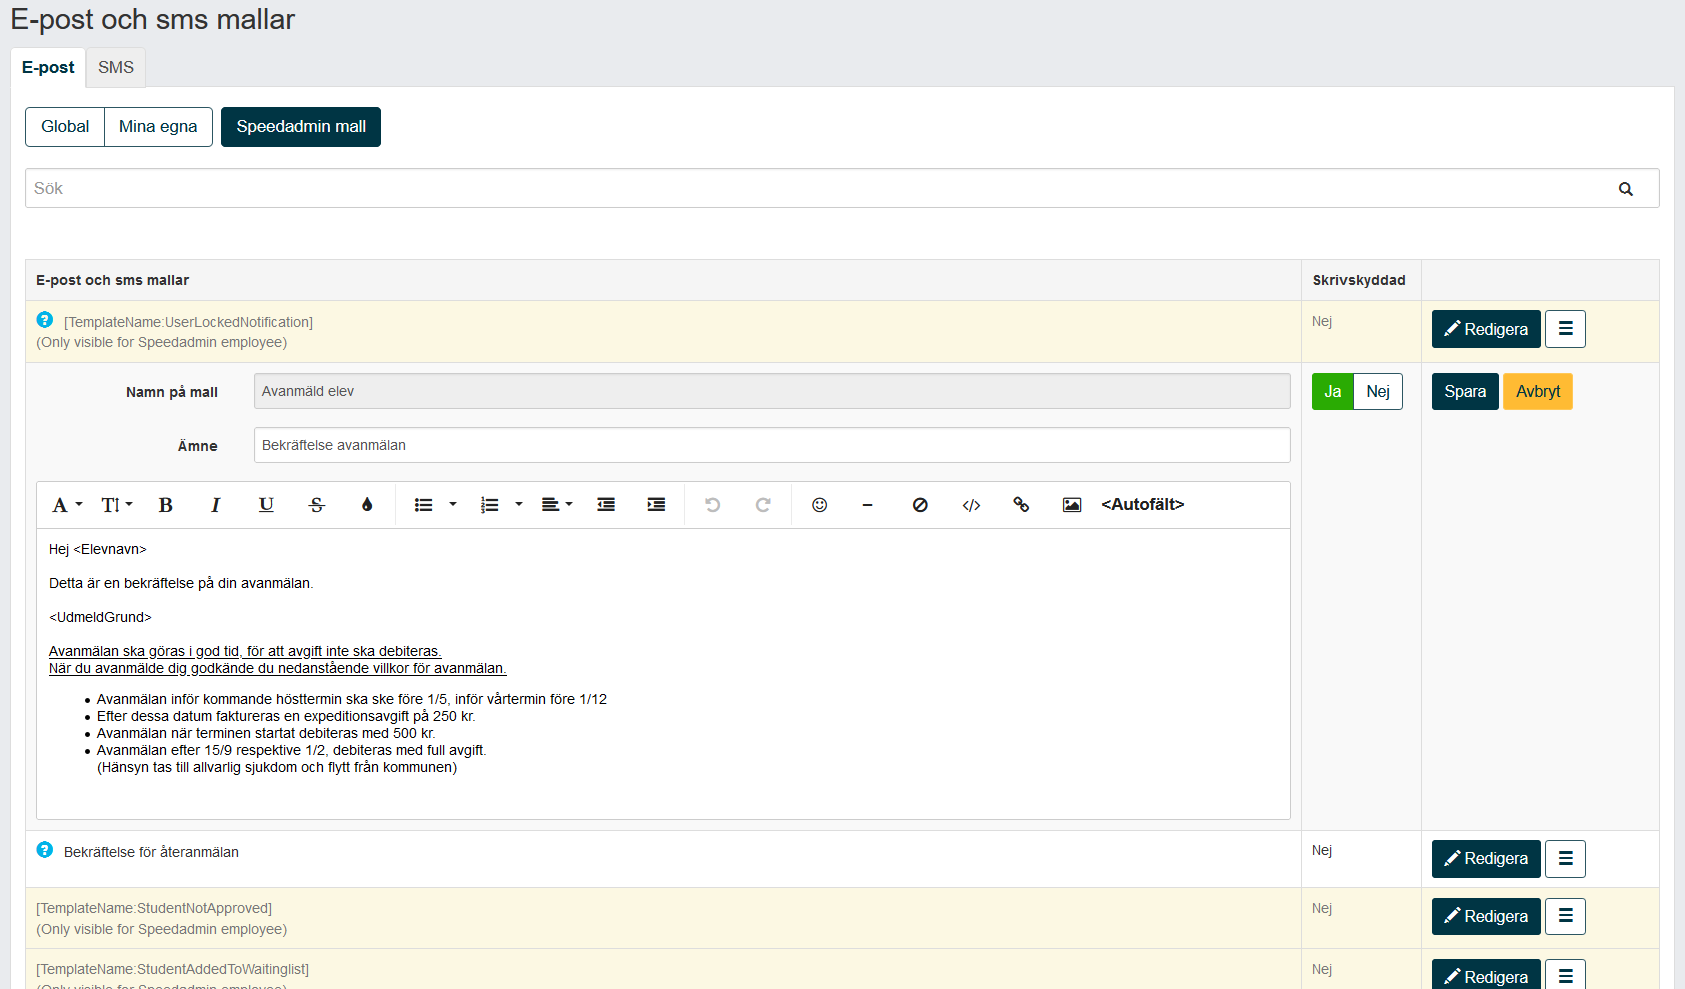The image size is (1685, 989).
Task: Edit Bekräftelse för återanmälan template
Action: 1486,859
